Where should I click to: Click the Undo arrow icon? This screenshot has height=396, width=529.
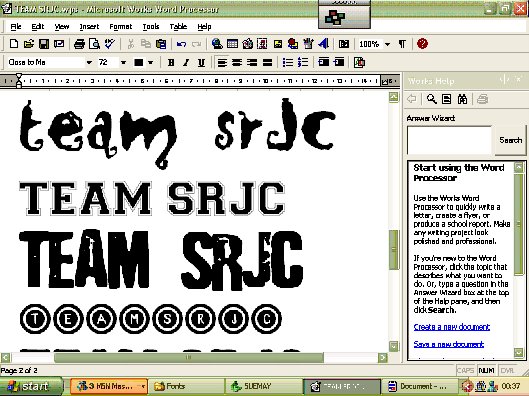181,44
